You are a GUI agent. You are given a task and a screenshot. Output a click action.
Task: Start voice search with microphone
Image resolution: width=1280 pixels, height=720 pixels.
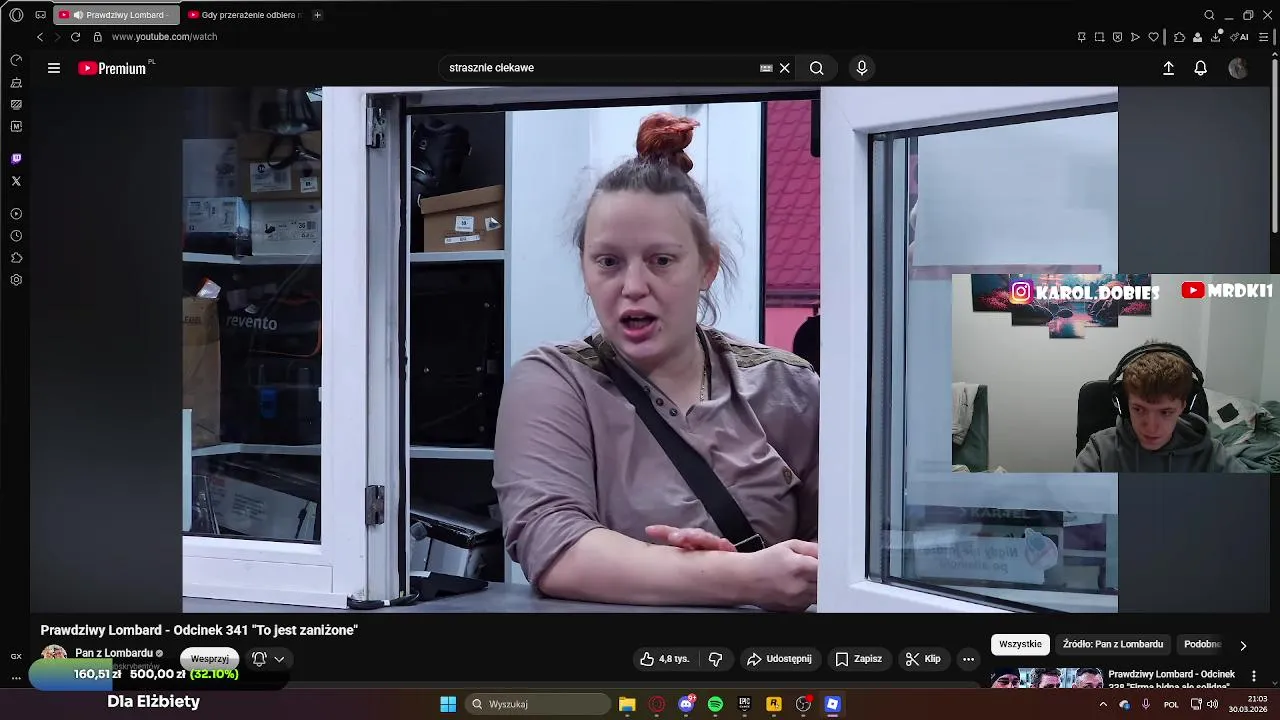click(862, 68)
